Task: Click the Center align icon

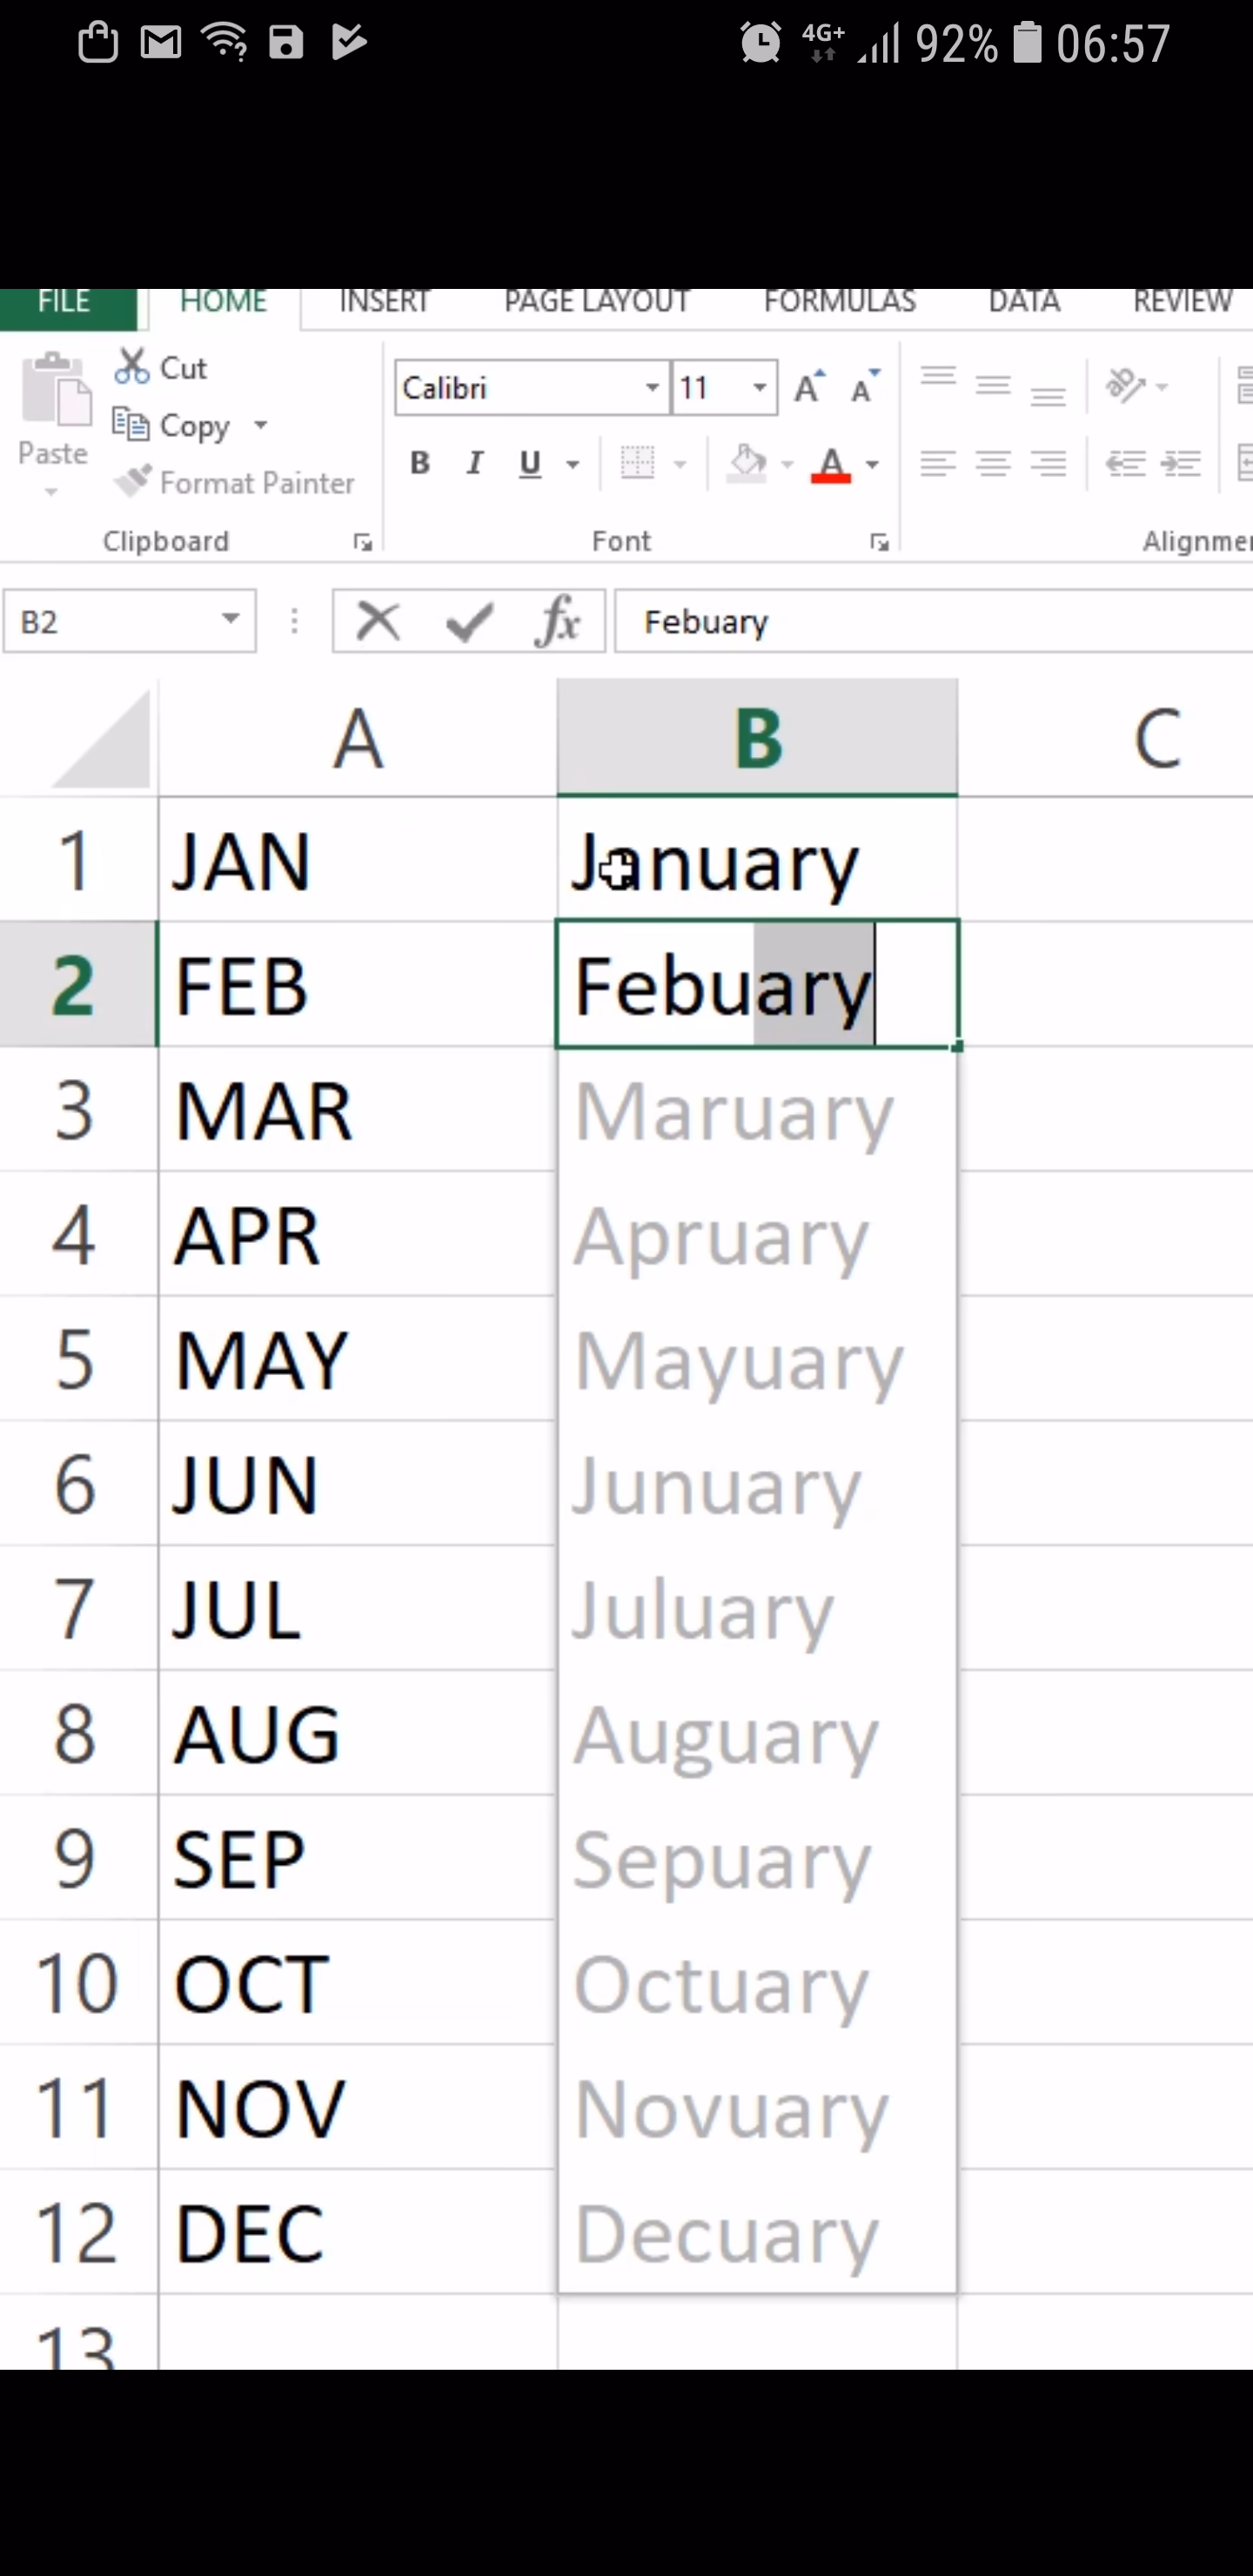Action: coord(993,463)
